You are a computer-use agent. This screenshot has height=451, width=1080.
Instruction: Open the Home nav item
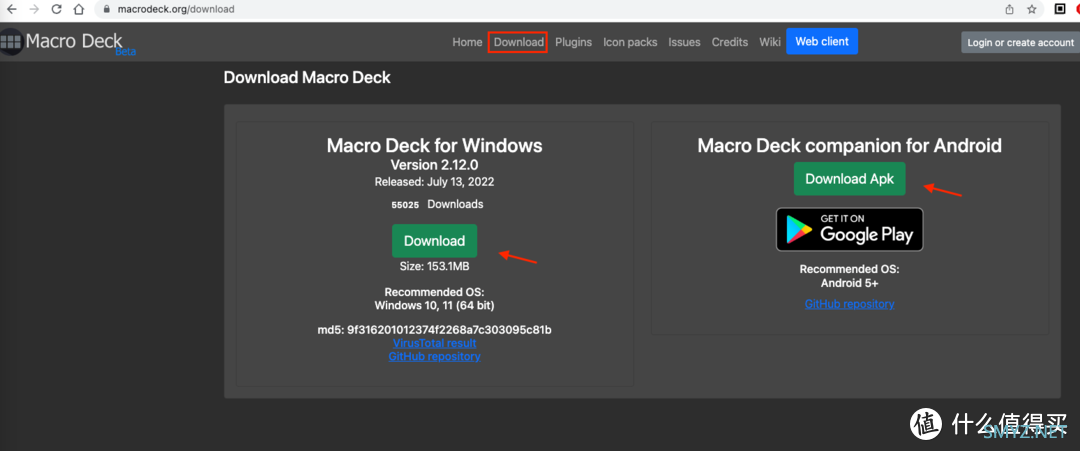[x=467, y=42]
